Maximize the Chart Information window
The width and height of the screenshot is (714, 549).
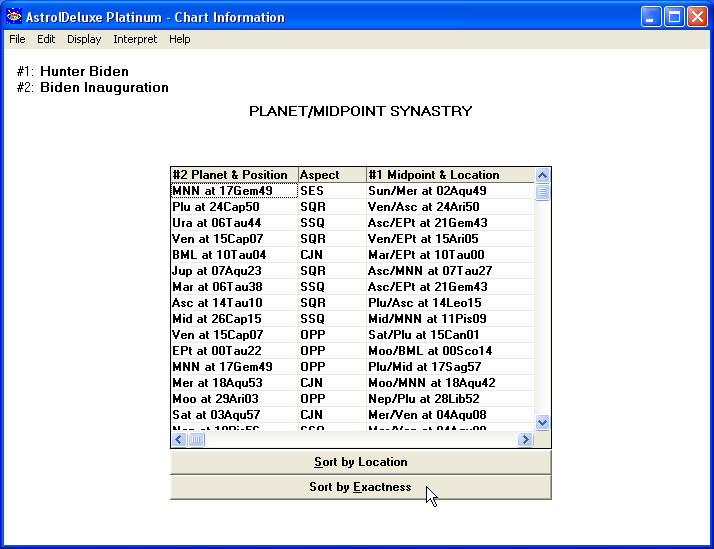[674, 17]
